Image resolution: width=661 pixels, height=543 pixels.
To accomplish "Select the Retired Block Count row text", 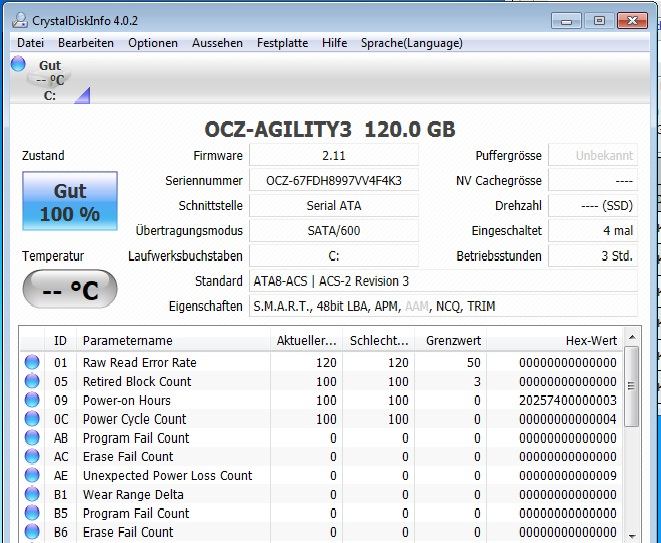I will (x=137, y=382).
